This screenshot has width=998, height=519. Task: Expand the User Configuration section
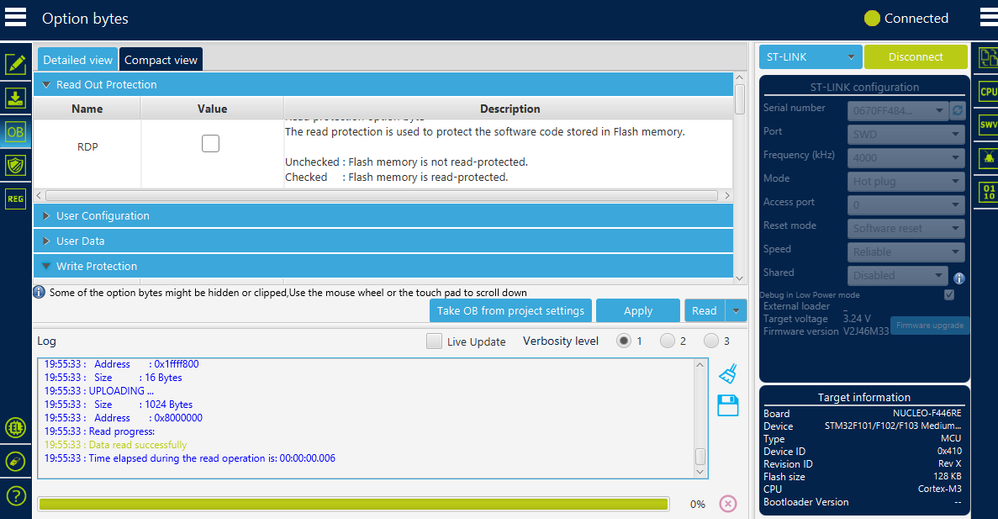(383, 216)
